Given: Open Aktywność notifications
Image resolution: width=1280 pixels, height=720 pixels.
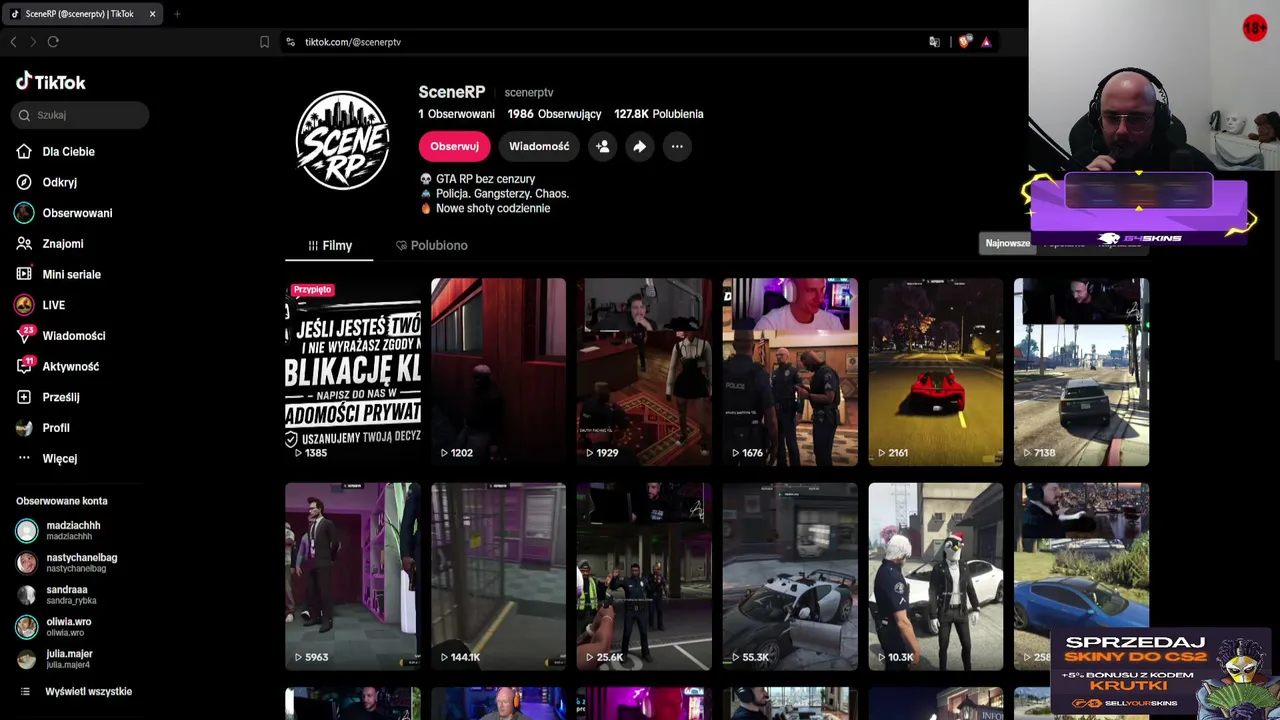Looking at the screenshot, I should [x=58, y=367].
